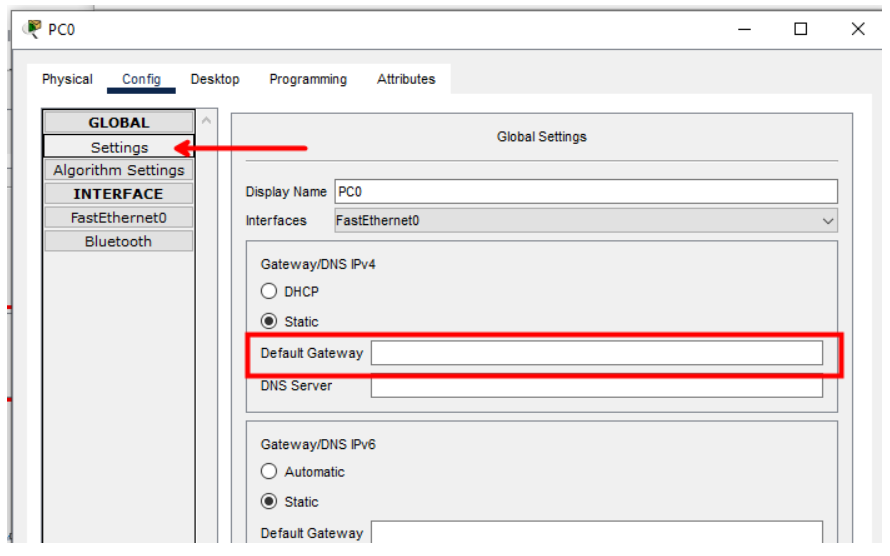Open the Bluetooth interface settings
Image resolution: width=890 pixels, height=556 pixels.
pyautogui.click(x=119, y=241)
